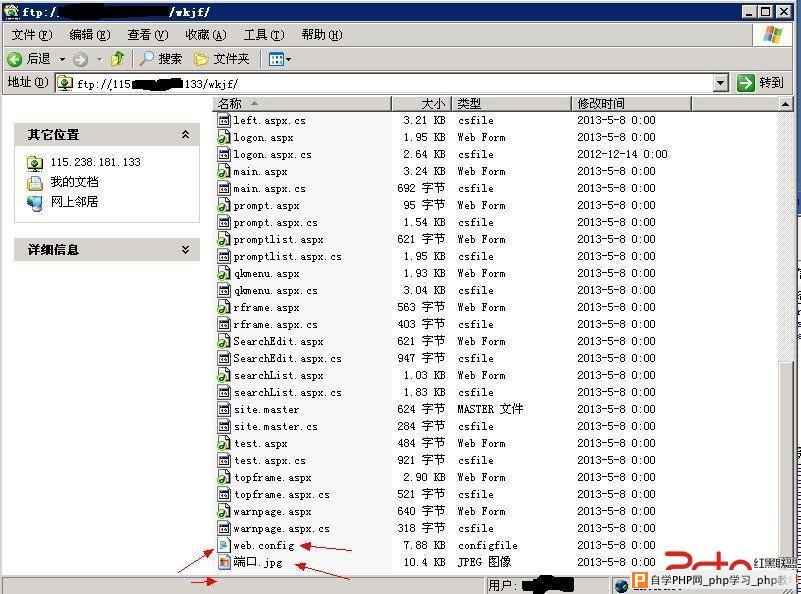Select file name rframe.aspx.cs
Image resolution: width=801 pixels, height=594 pixels.
coord(275,324)
